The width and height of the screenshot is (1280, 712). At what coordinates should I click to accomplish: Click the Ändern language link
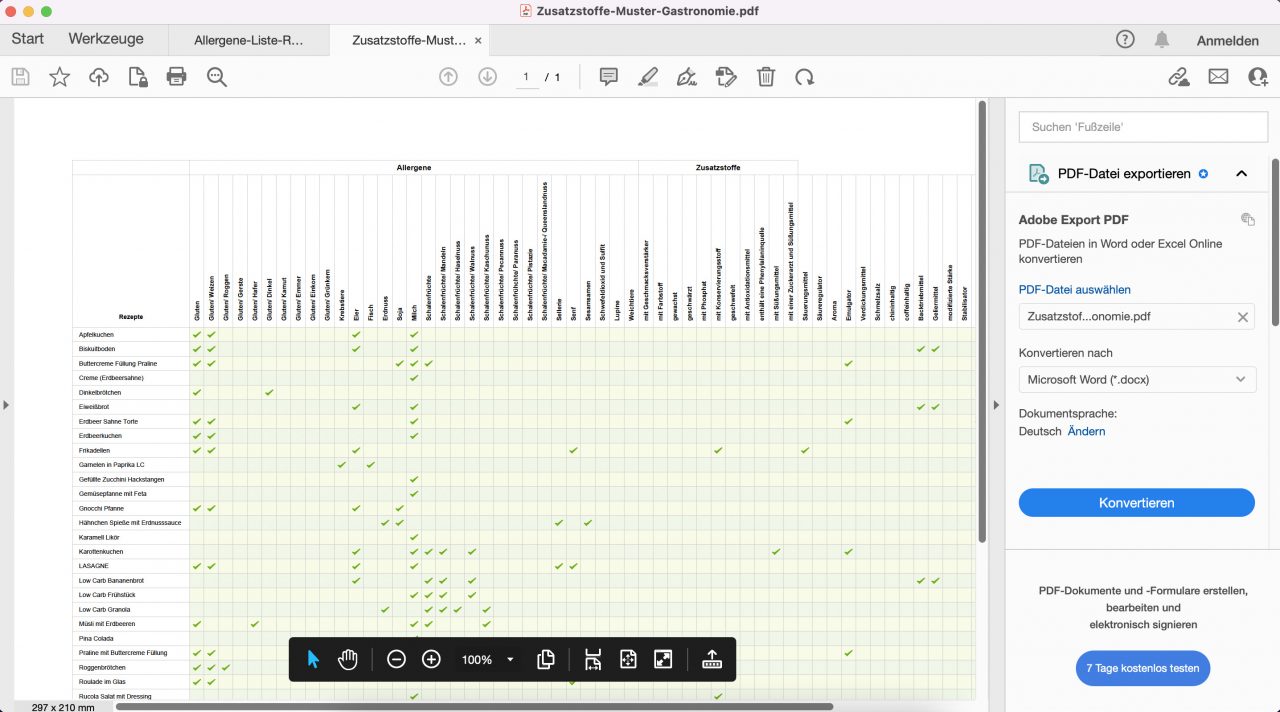(1086, 431)
